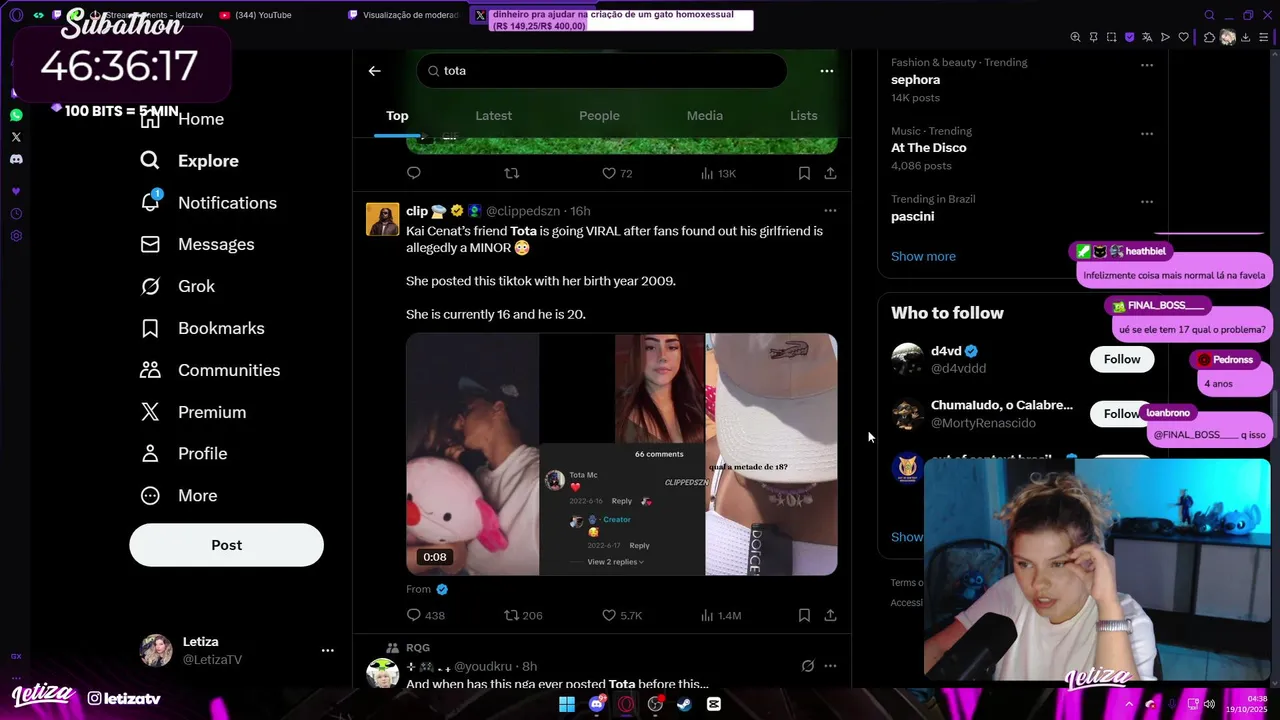Viewport: 1280px width, 720px height.
Task: Click Show more under trending
Action: [923, 256]
